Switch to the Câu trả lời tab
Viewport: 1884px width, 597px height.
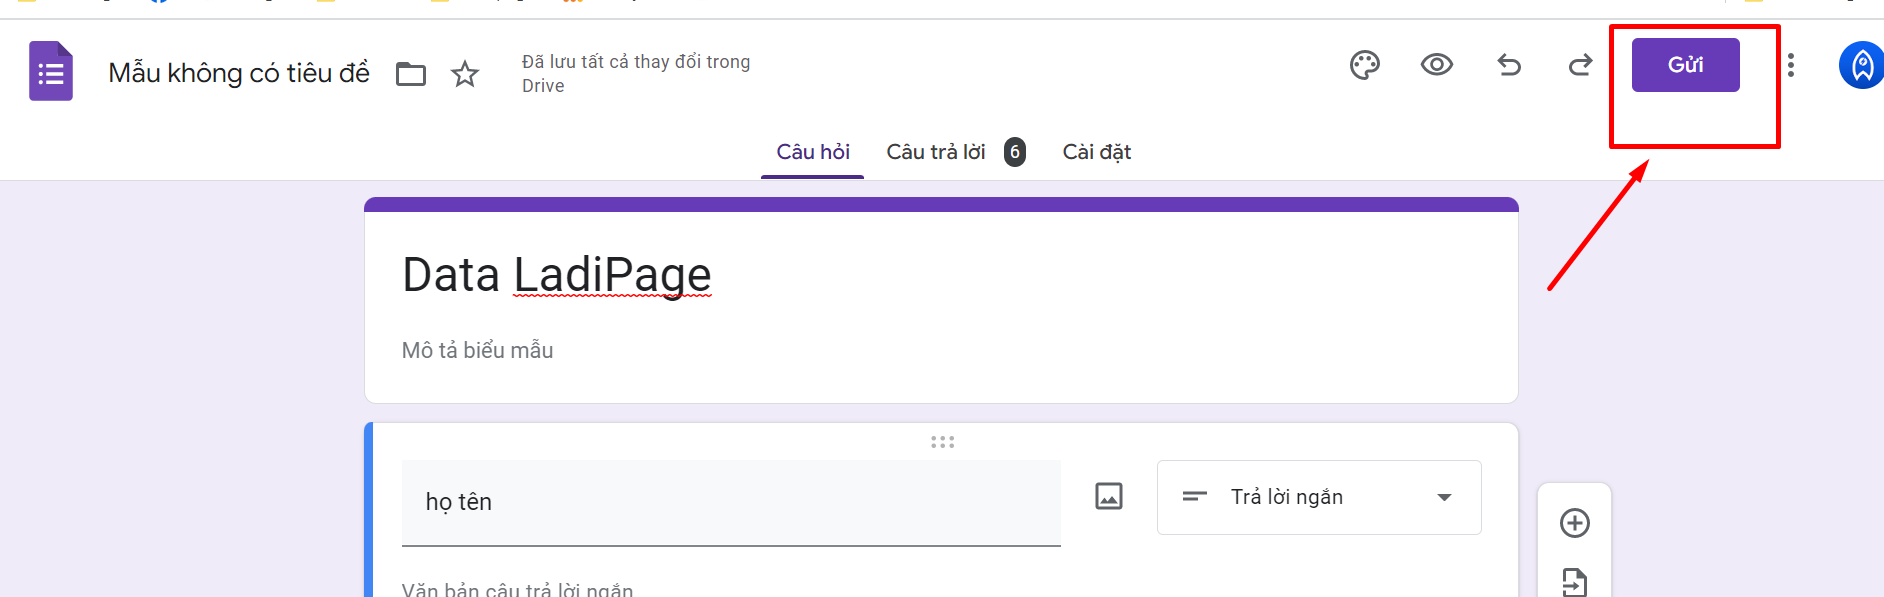click(936, 152)
